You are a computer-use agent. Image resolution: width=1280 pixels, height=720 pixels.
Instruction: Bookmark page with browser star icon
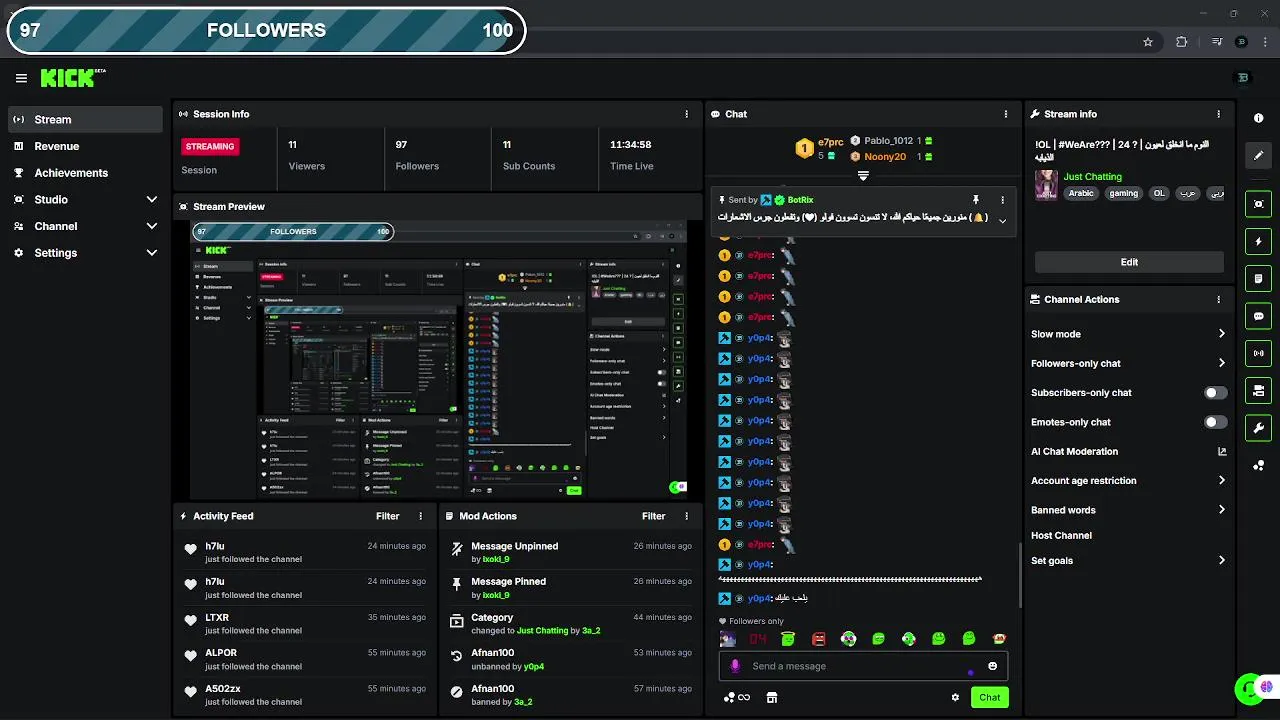point(1148,42)
